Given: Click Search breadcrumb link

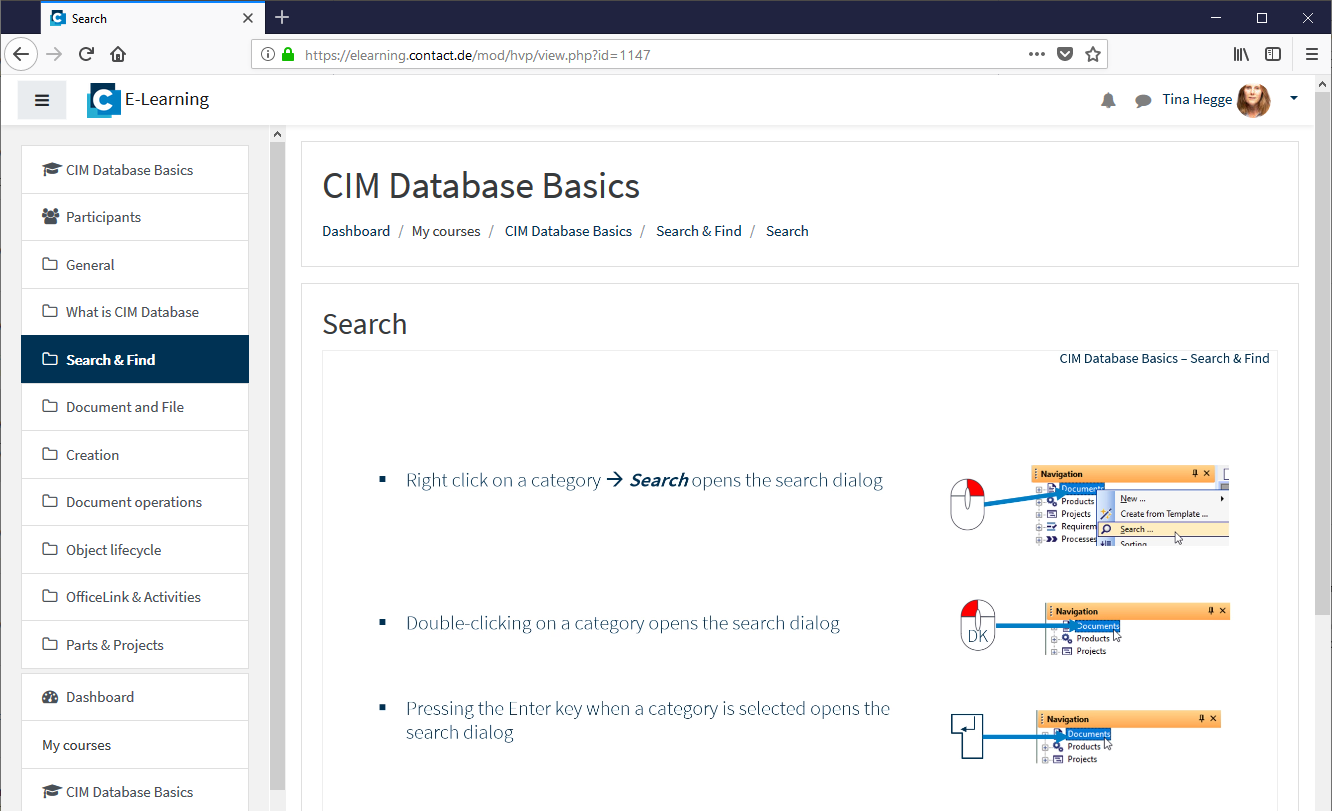Looking at the screenshot, I should [x=787, y=231].
